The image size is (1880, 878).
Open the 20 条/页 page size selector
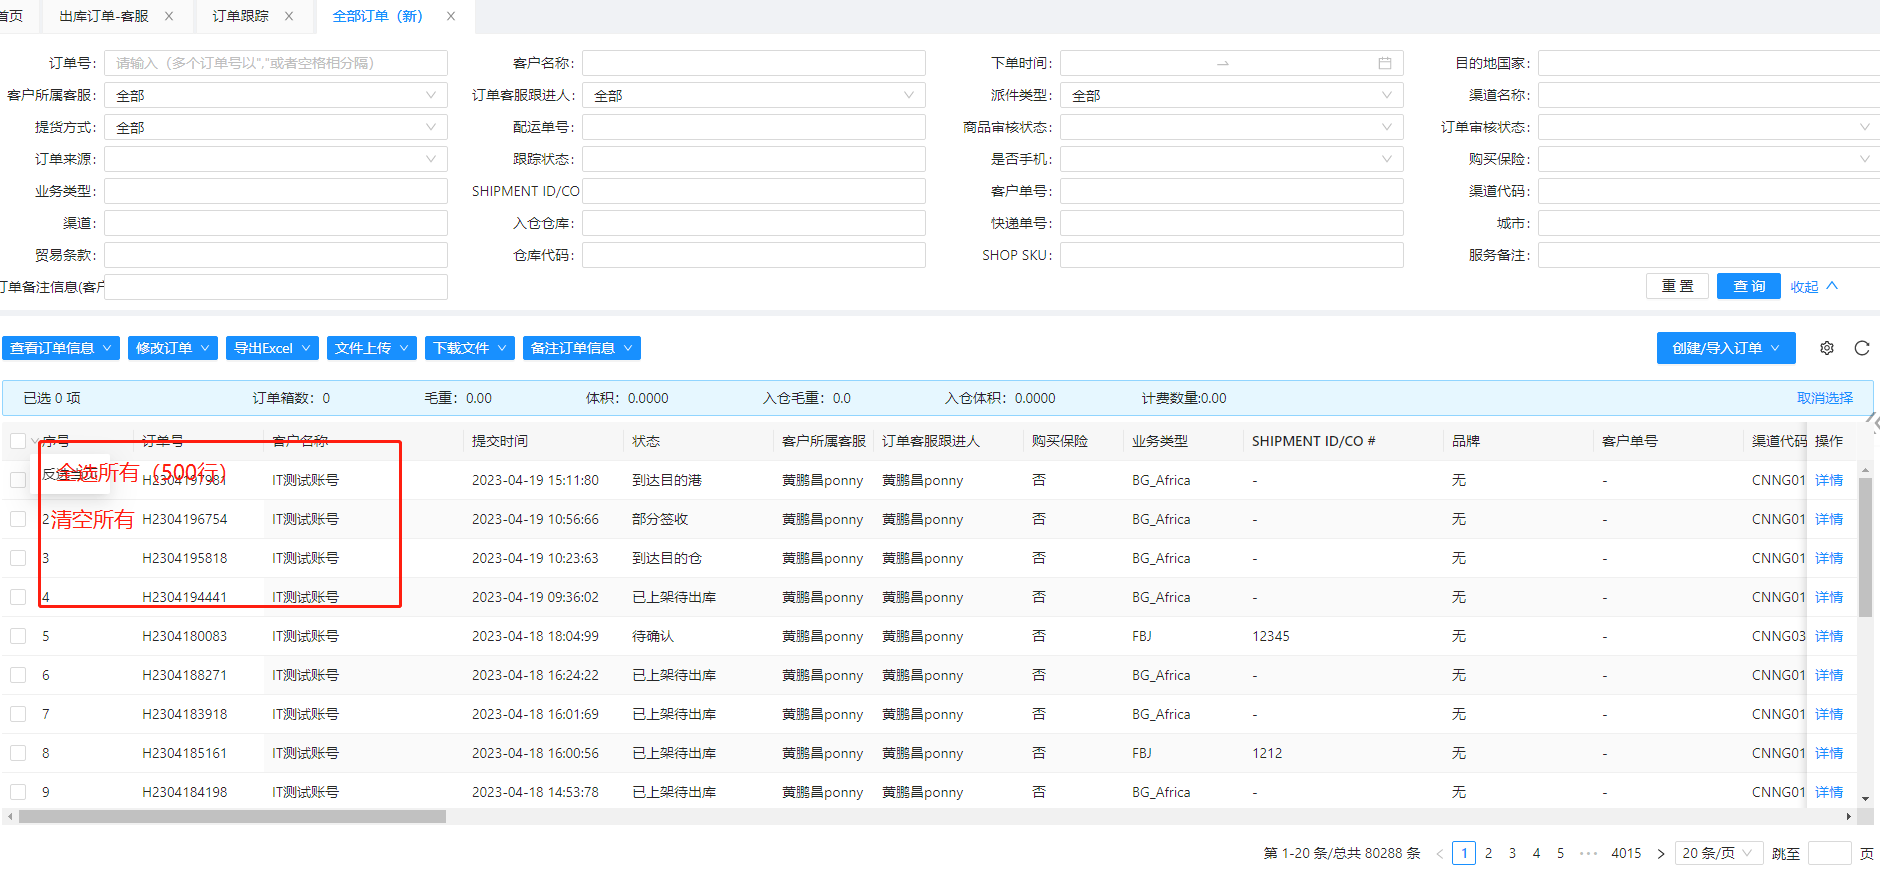pos(1717,853)
